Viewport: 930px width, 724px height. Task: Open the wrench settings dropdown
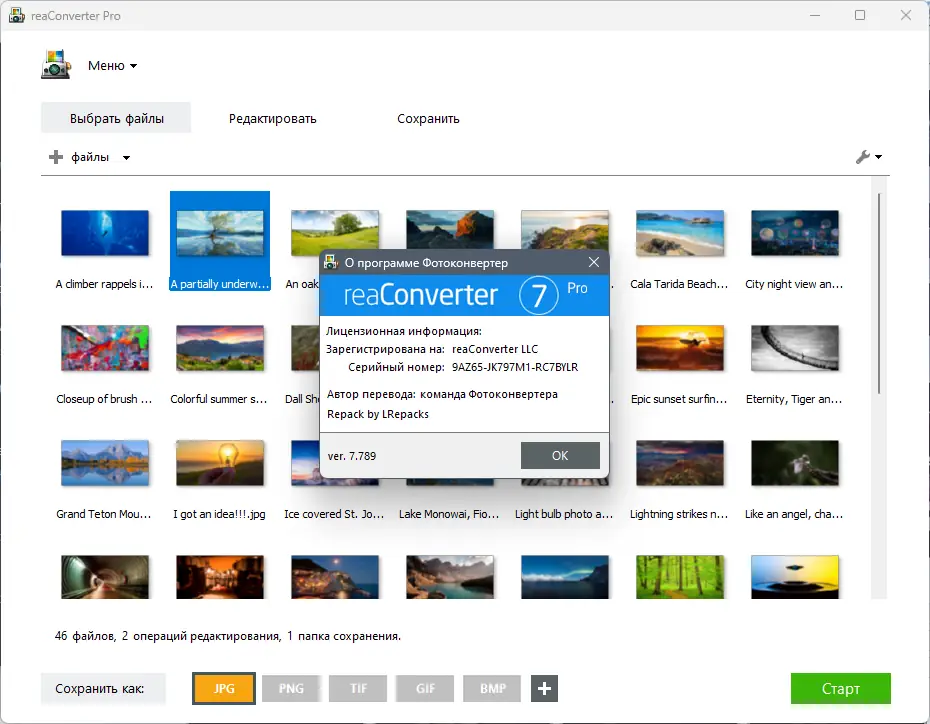[869, 157]
